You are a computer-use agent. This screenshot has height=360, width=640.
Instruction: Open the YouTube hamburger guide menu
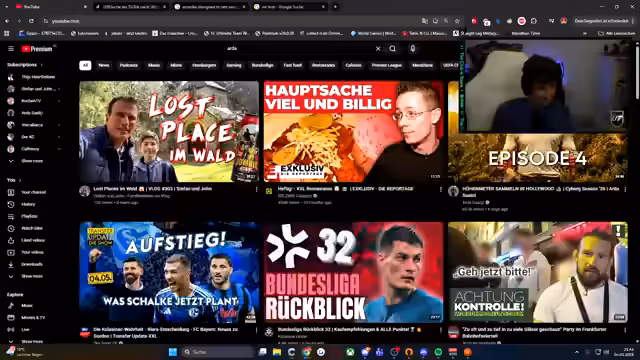[11, 49]
